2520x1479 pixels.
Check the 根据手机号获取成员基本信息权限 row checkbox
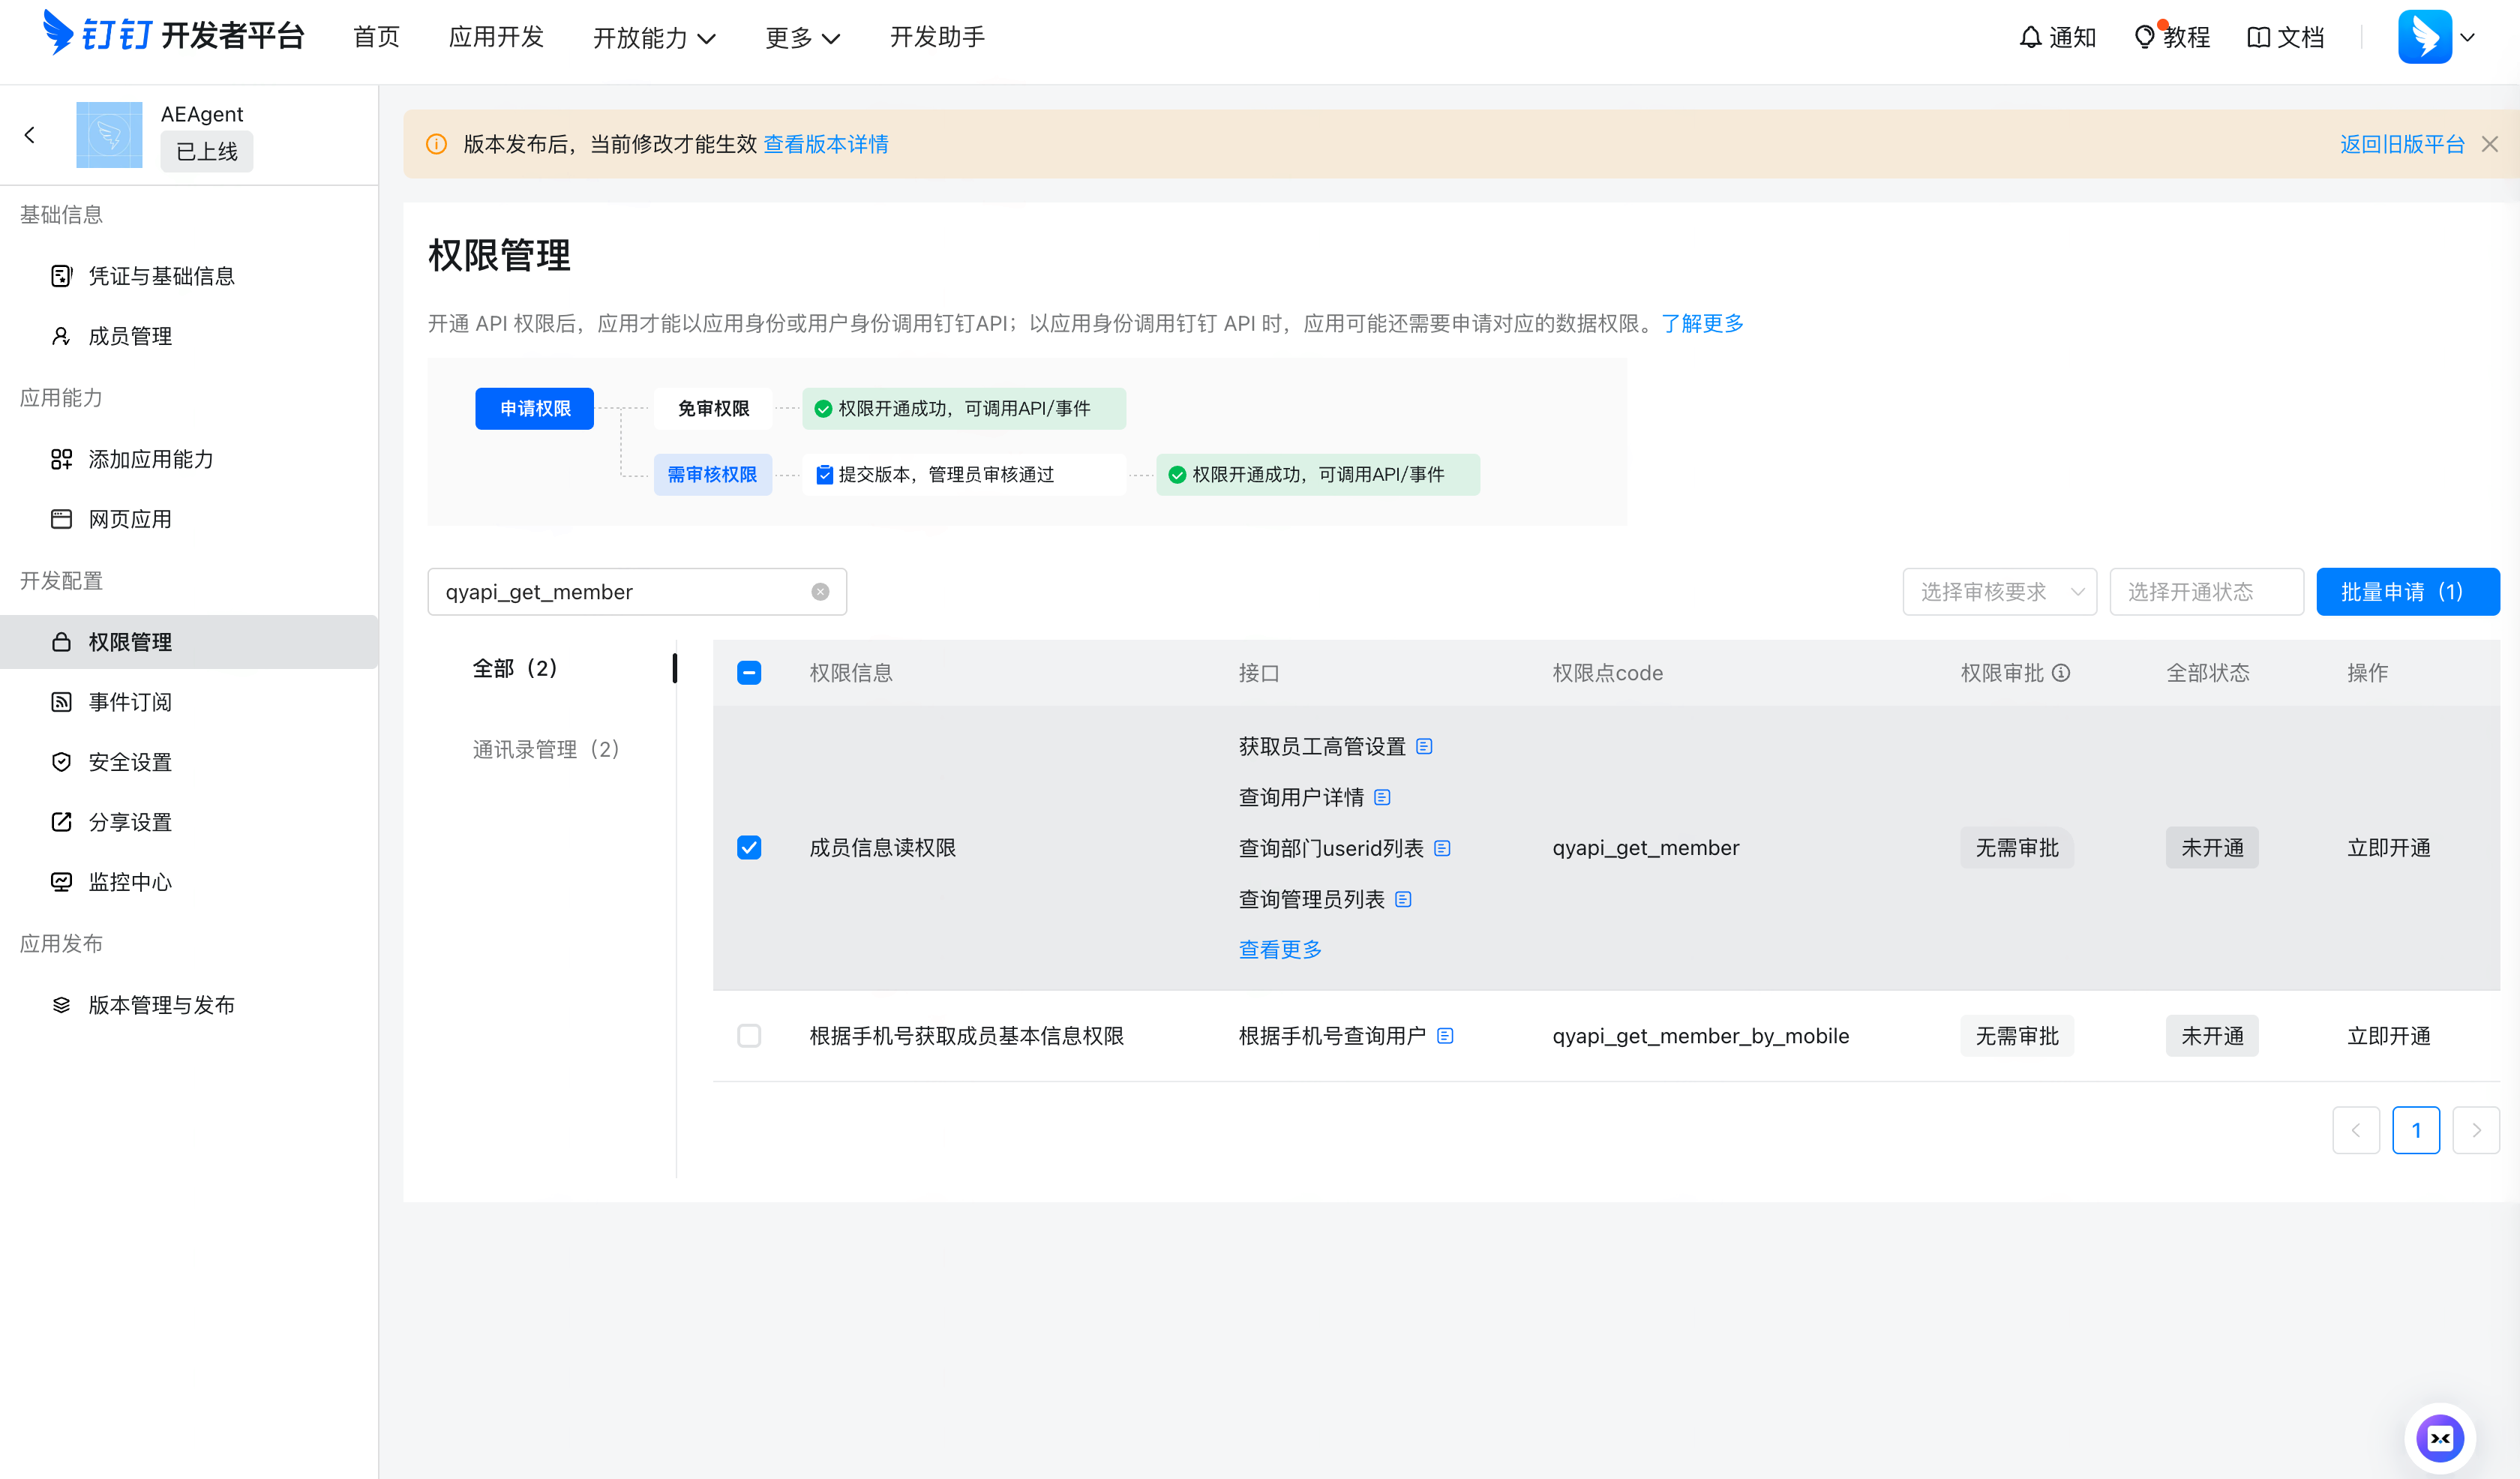click(x=749, y=1036)
